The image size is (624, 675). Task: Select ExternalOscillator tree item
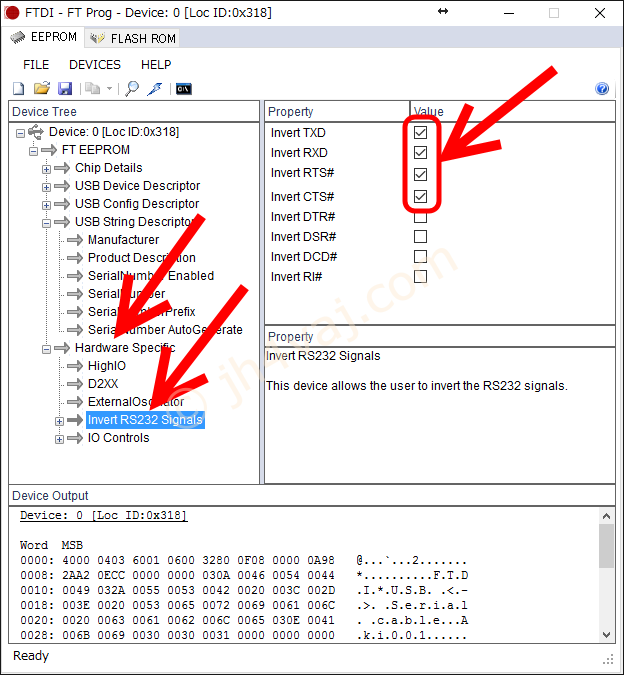136,402
